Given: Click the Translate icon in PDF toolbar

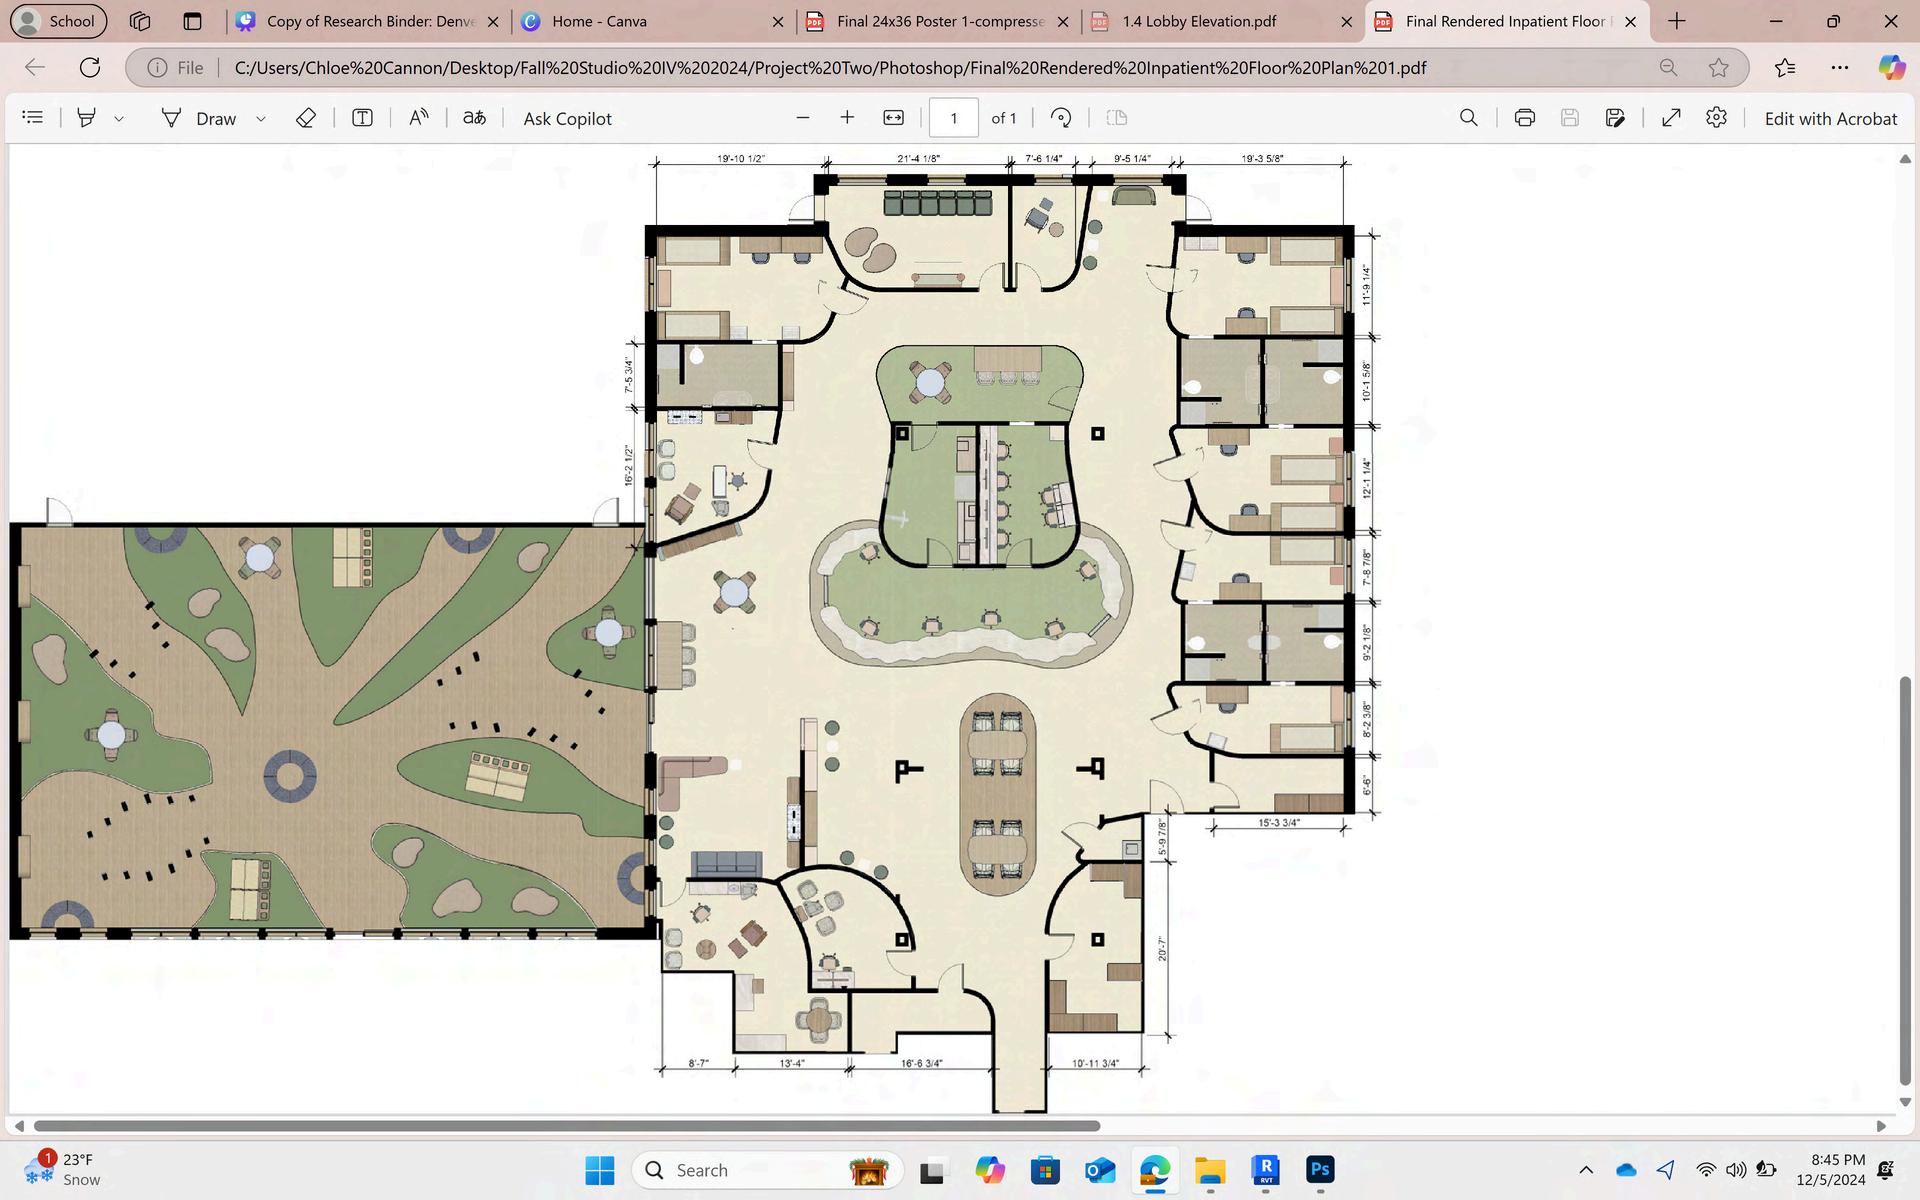Looking at the screenshot, I should (474, 118).
